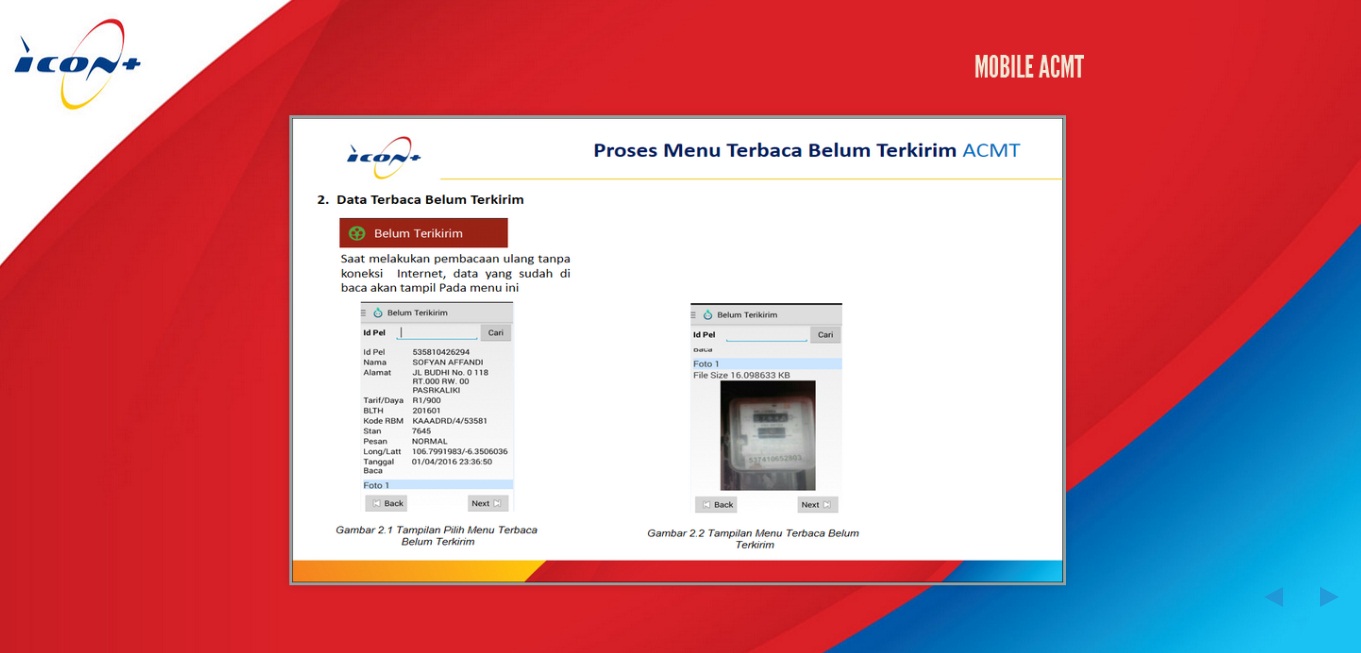Click Next button in Gambar 2.2 screenshot
Viewport: 1361px width, 653px height.
click(818, 504)
